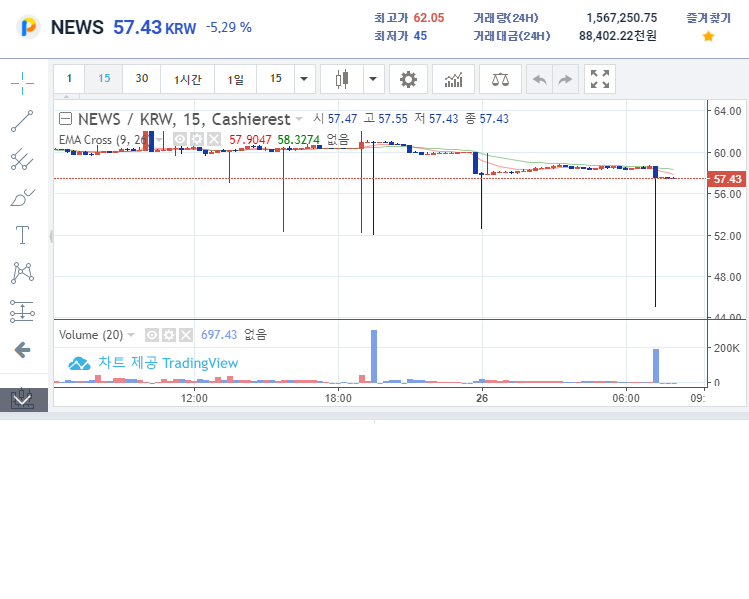Click the Volume value 697.43
The height and width of the screenshot is (599, 749).
pyautogui.click(x=219, y=335)
